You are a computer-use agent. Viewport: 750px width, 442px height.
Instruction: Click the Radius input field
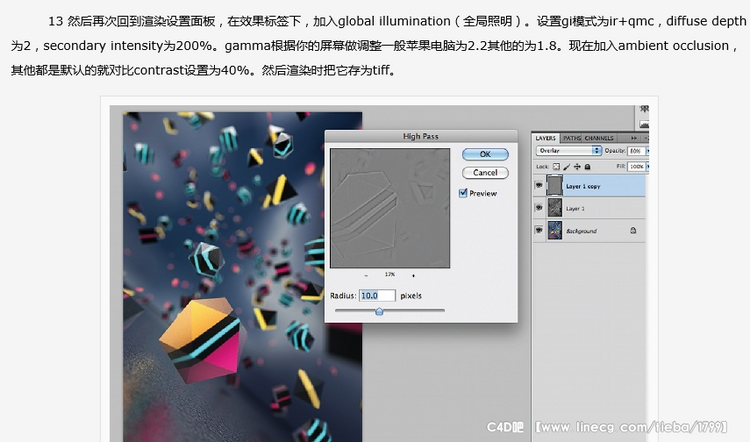tap(377, 296)
